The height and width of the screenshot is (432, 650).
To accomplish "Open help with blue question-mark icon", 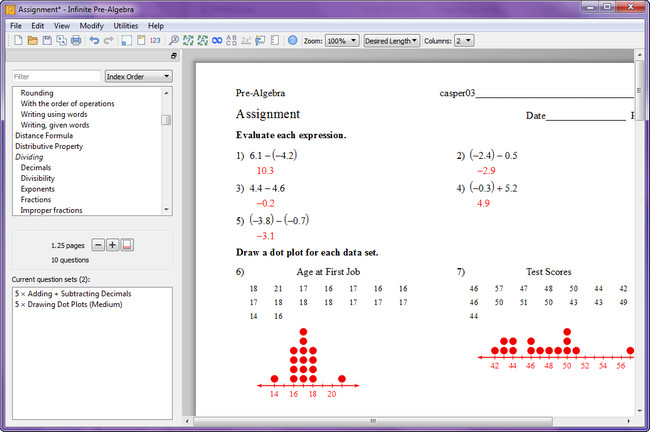I will click(293, 40).
